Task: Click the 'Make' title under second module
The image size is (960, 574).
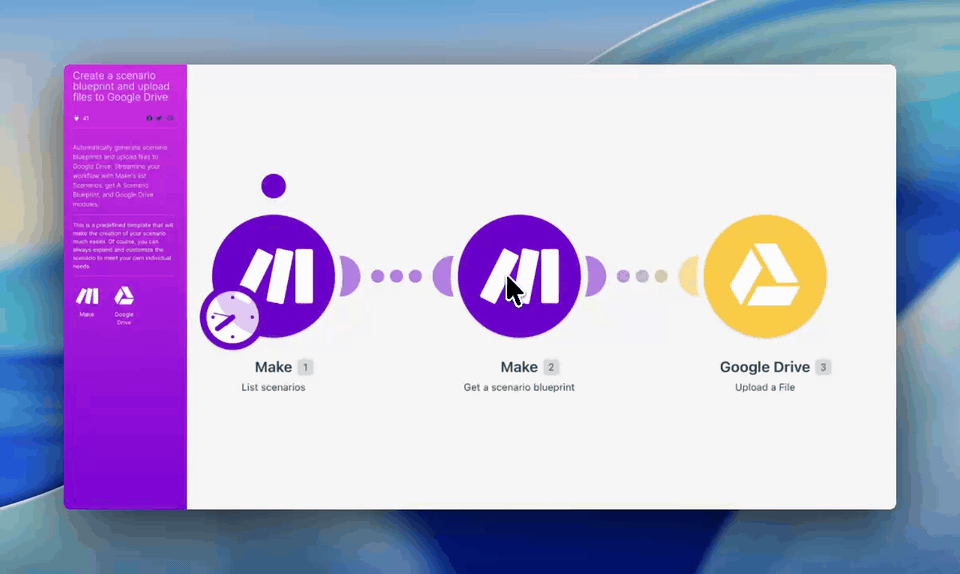Action: 519,367
